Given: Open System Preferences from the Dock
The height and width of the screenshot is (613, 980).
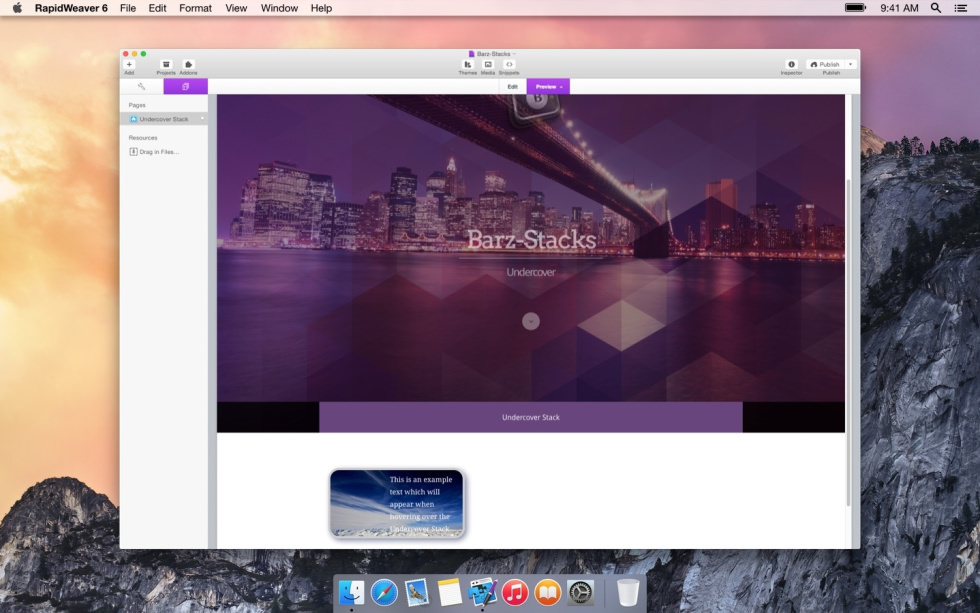Looking at the screenshot, I should click(580, 592).
